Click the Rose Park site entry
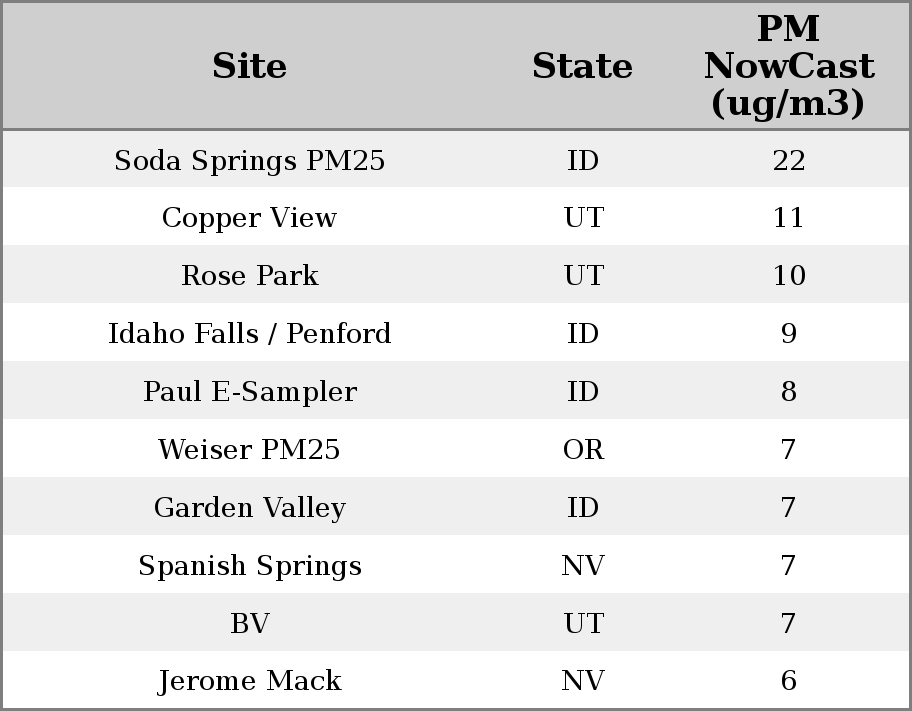 coord(249,276)
